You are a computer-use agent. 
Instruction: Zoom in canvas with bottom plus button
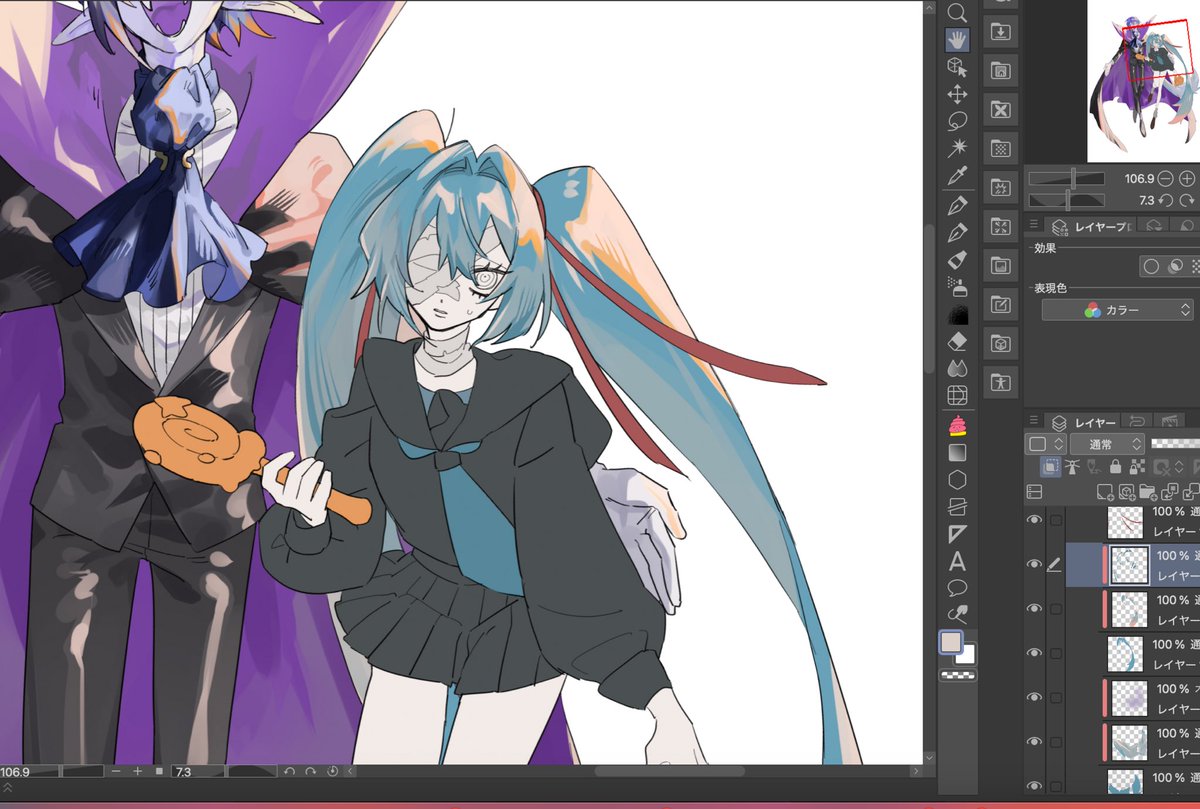point(138,772)
